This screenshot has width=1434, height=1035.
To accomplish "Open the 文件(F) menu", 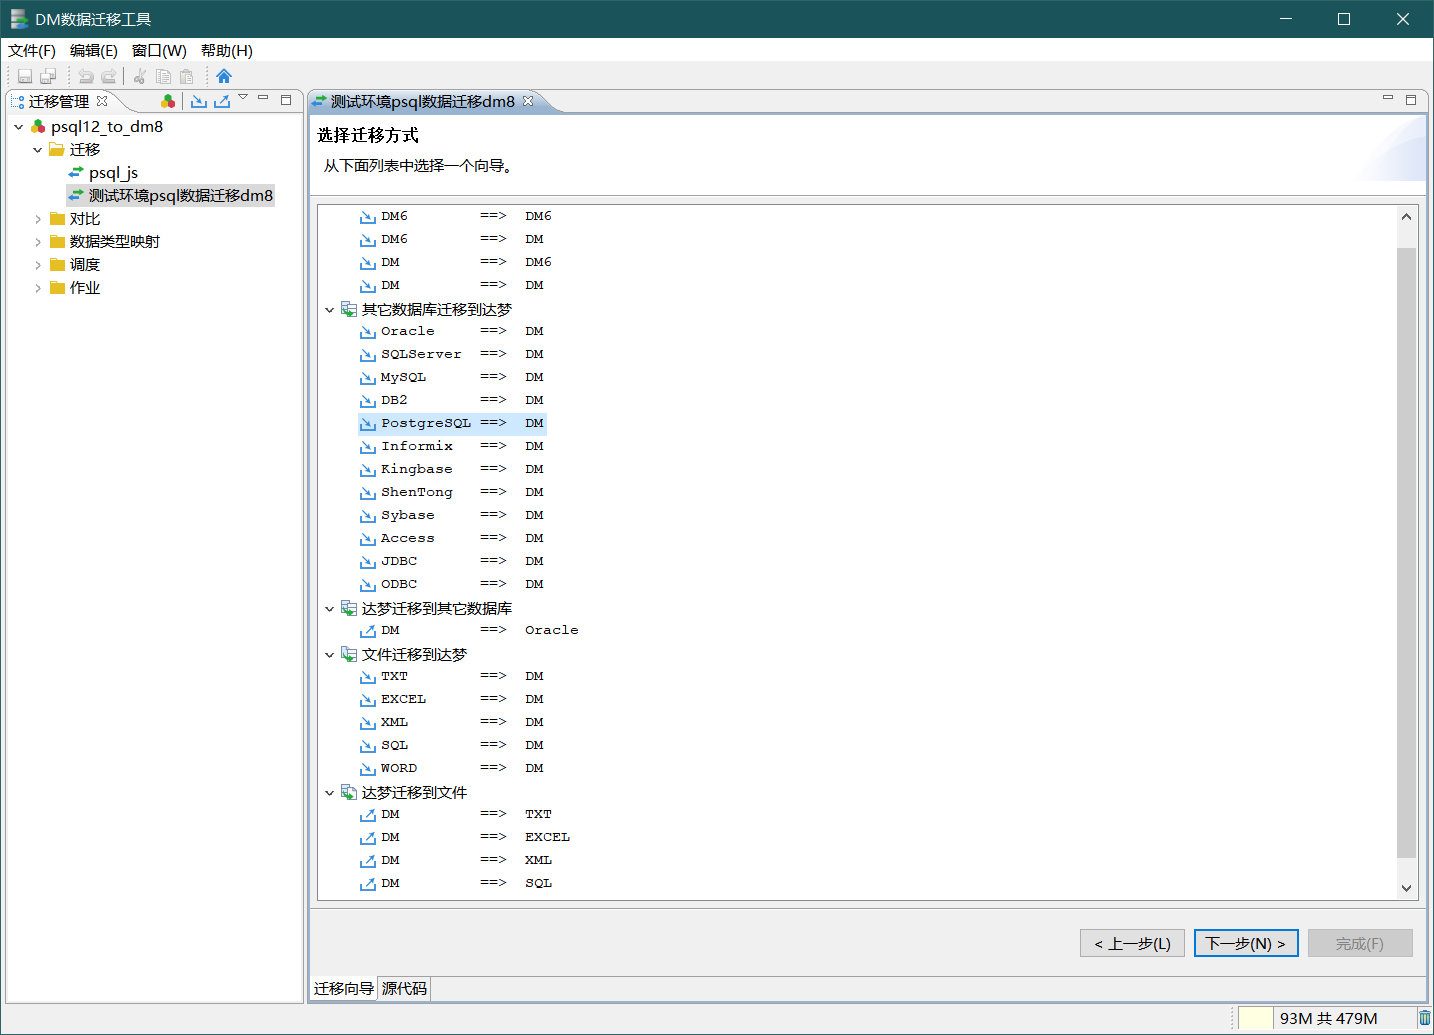I will click(x=32, y=50).
